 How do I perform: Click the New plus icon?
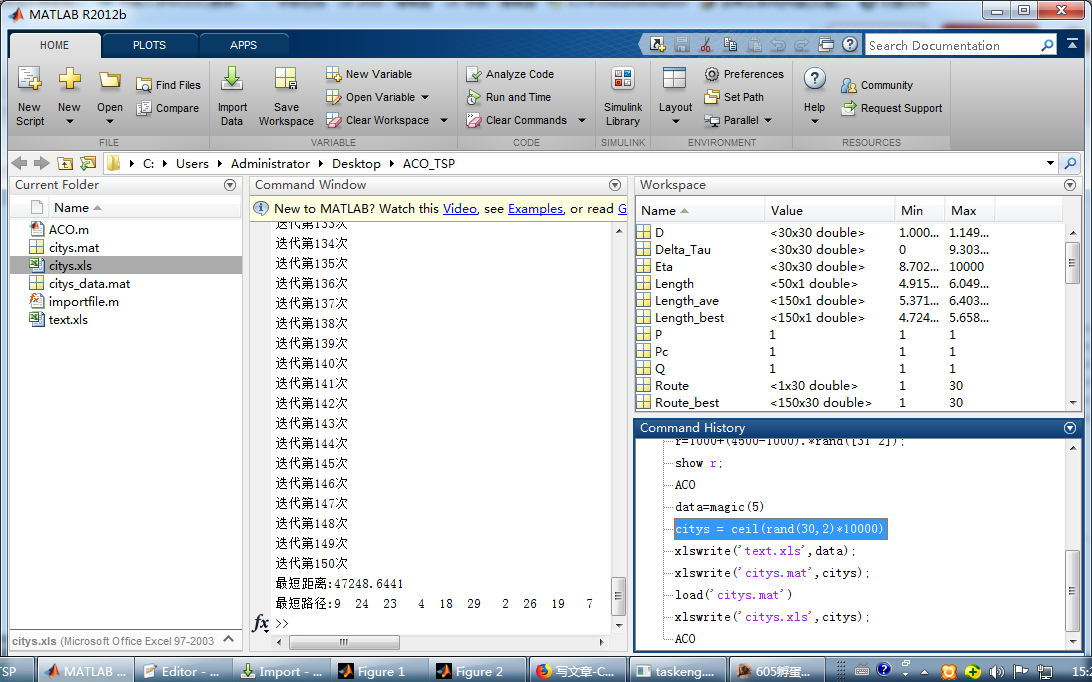(69, 79)
